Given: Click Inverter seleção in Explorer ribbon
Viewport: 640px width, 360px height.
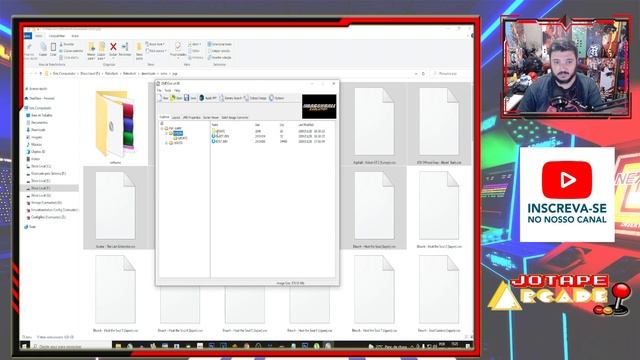Looking at the screenshot, I should click(220, 58).
